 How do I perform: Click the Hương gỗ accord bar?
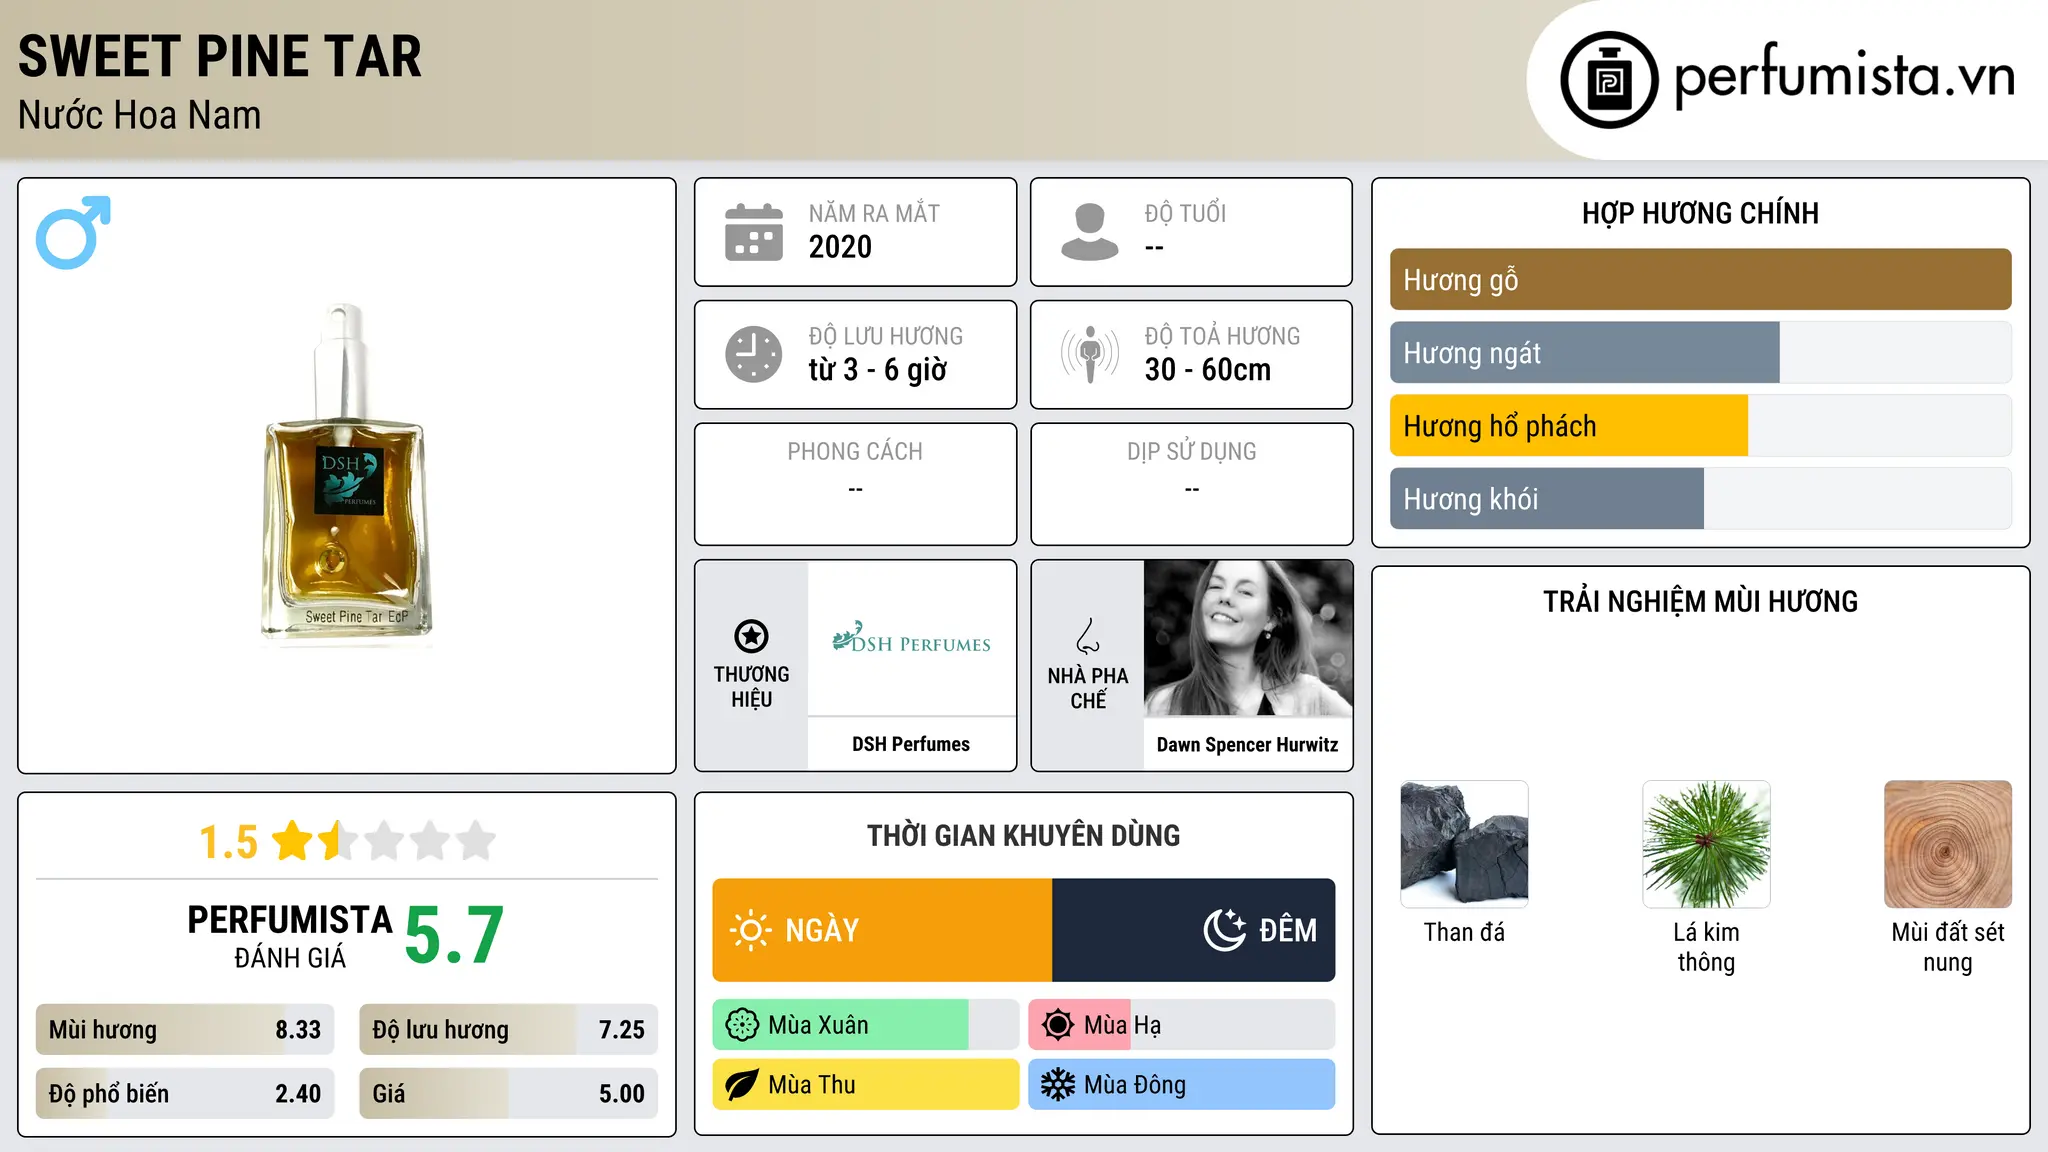1700,280
